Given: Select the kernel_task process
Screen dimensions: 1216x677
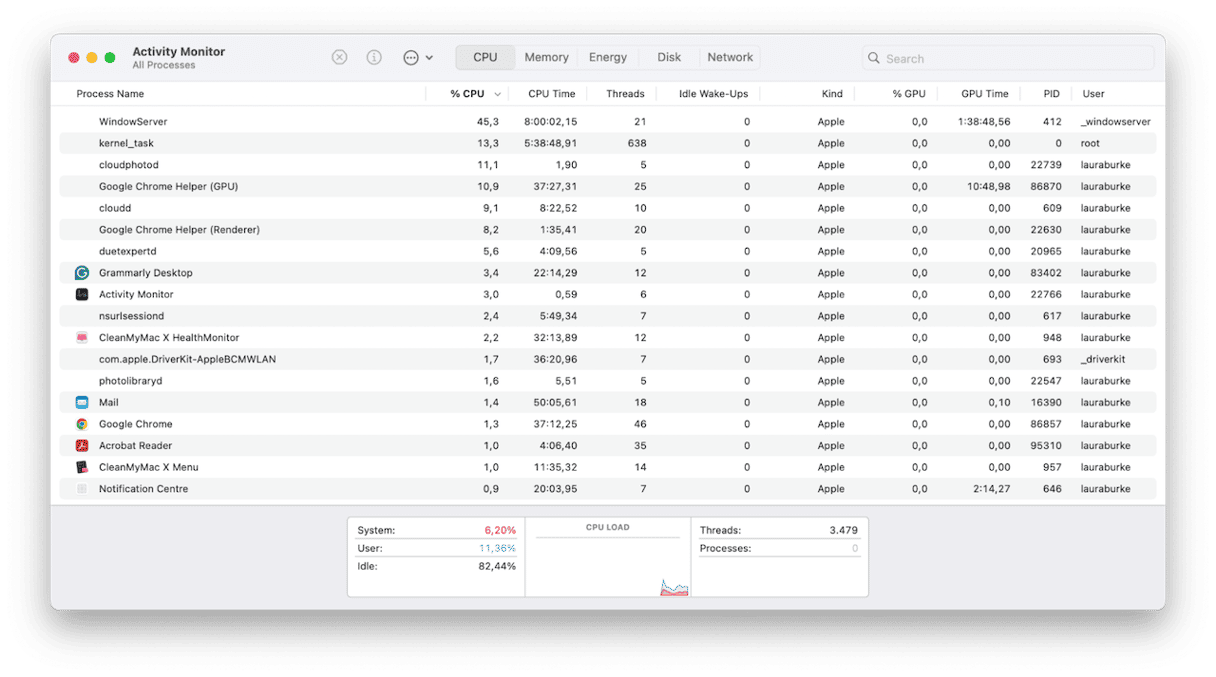Looking at the screenshot, I should point(400,142).
